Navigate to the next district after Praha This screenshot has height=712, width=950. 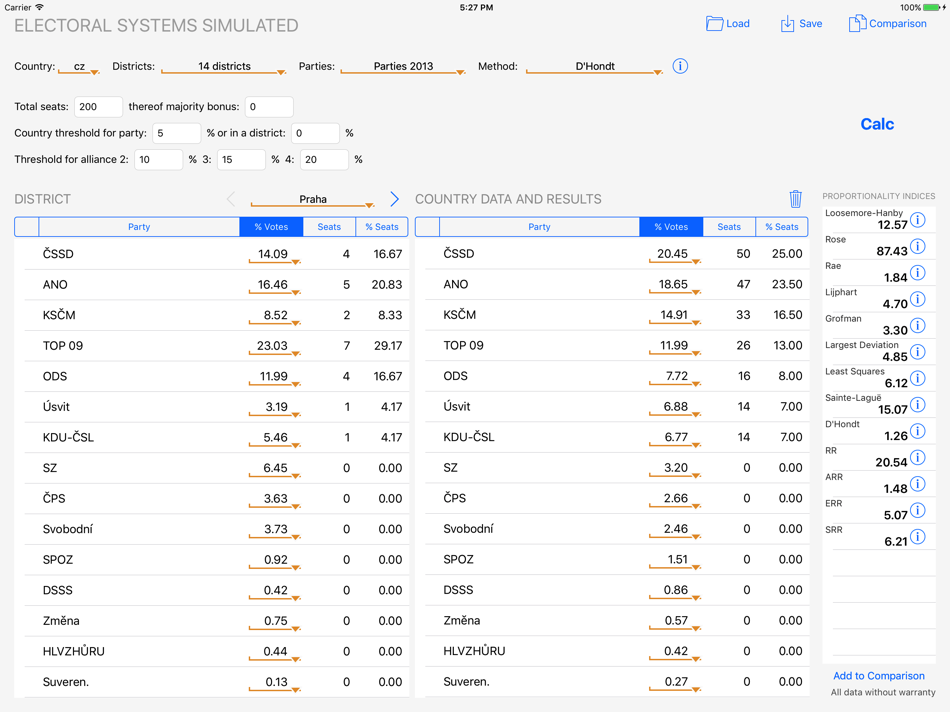(394, 198)
